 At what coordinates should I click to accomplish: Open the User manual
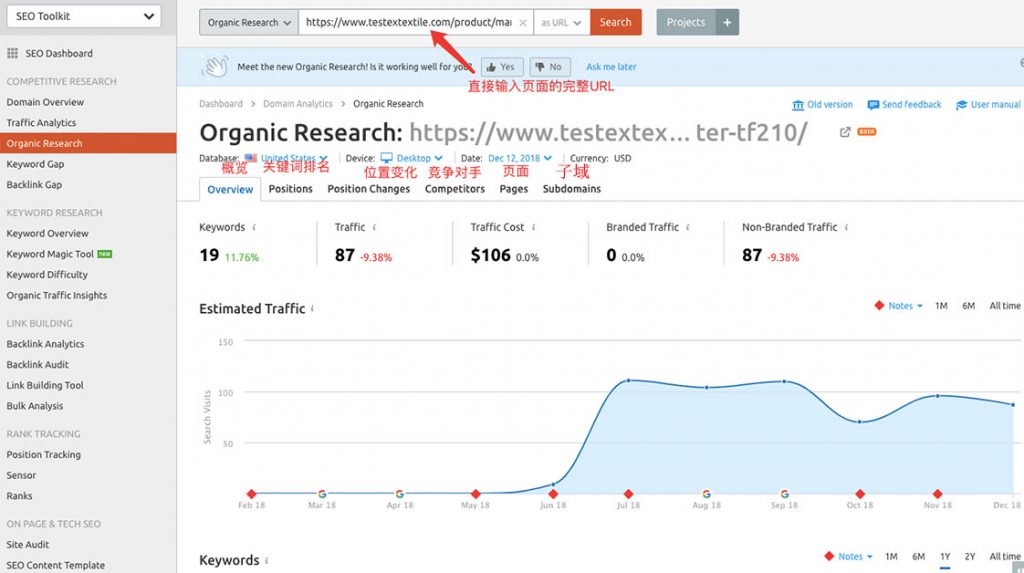coord(988,105)
